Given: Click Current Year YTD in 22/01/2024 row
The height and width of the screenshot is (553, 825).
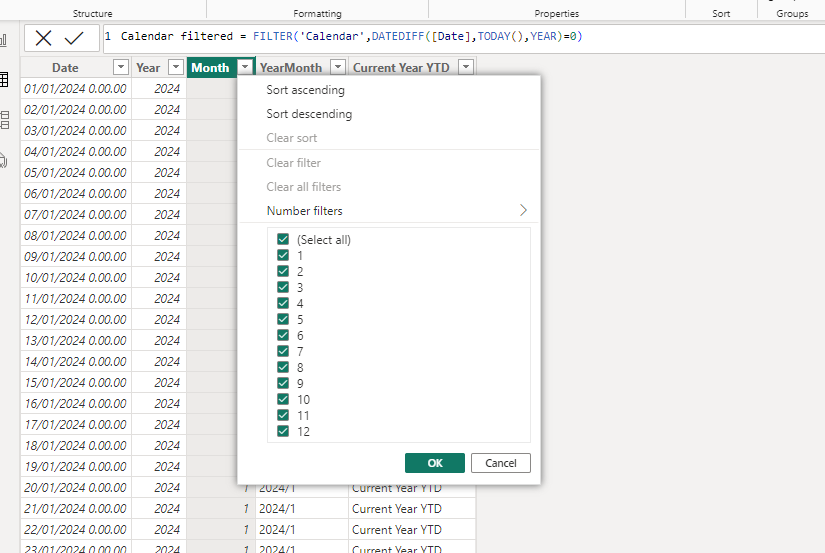Looking at the screenshot, I should tap(412, 530).
